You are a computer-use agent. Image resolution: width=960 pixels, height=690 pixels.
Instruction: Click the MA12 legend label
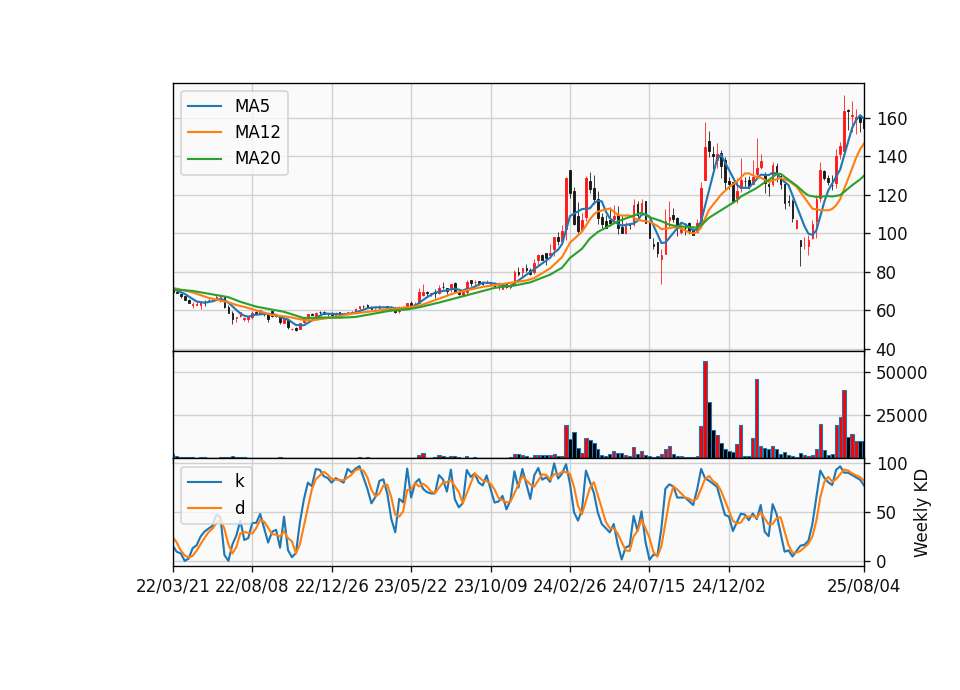tap(257, 132)
